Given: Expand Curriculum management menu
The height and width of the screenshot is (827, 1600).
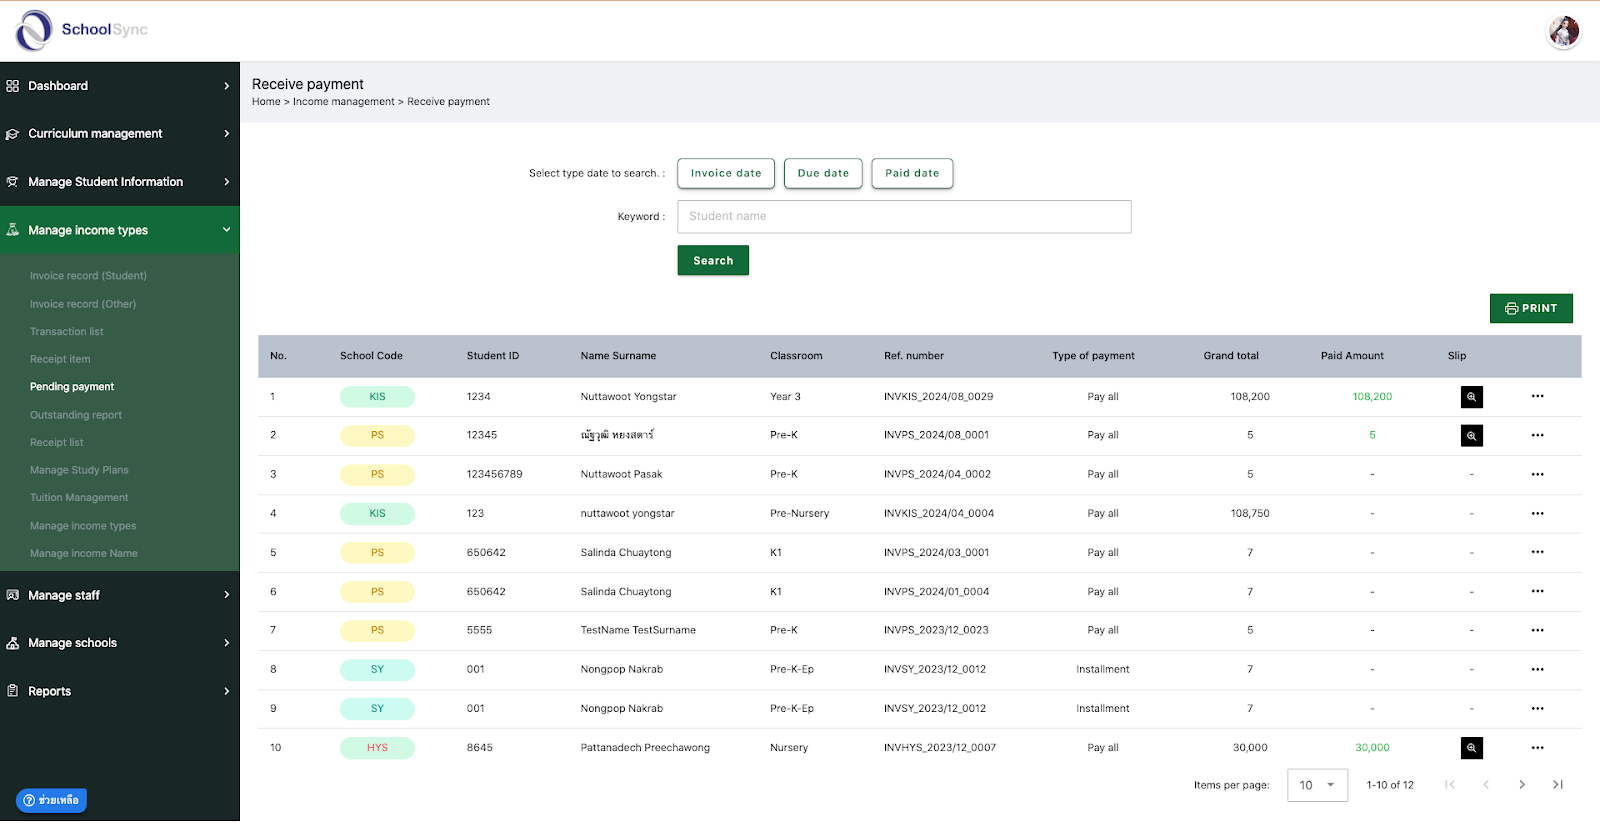Looking at the screenshot, I should pos(120,134).
